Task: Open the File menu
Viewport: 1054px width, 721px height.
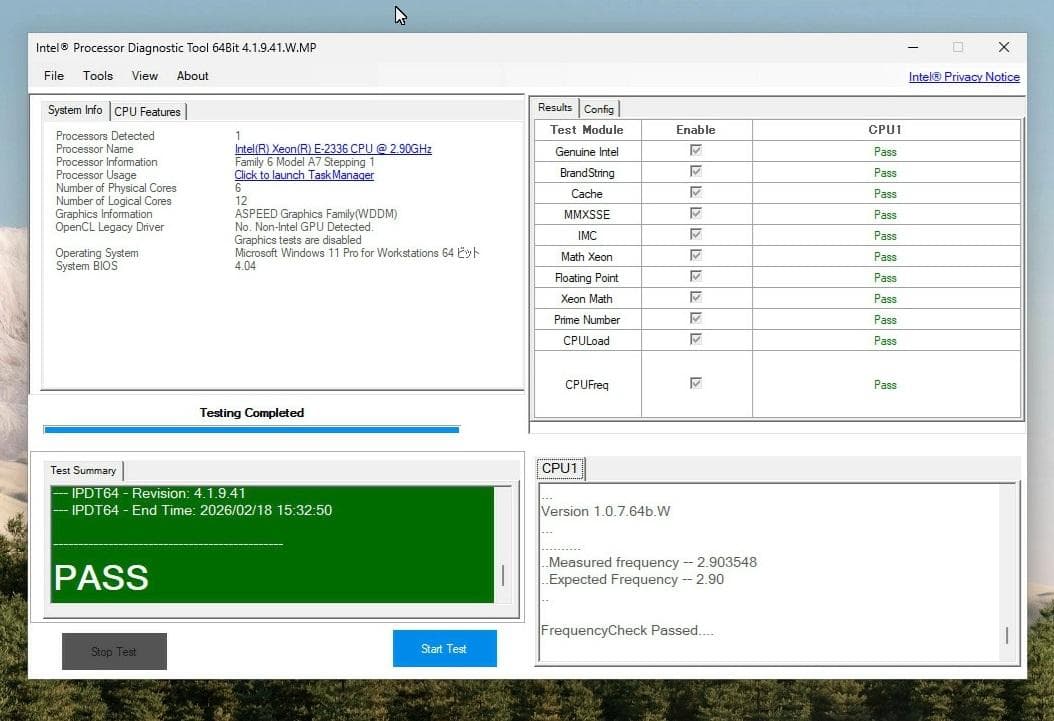Action: point(54,76)
